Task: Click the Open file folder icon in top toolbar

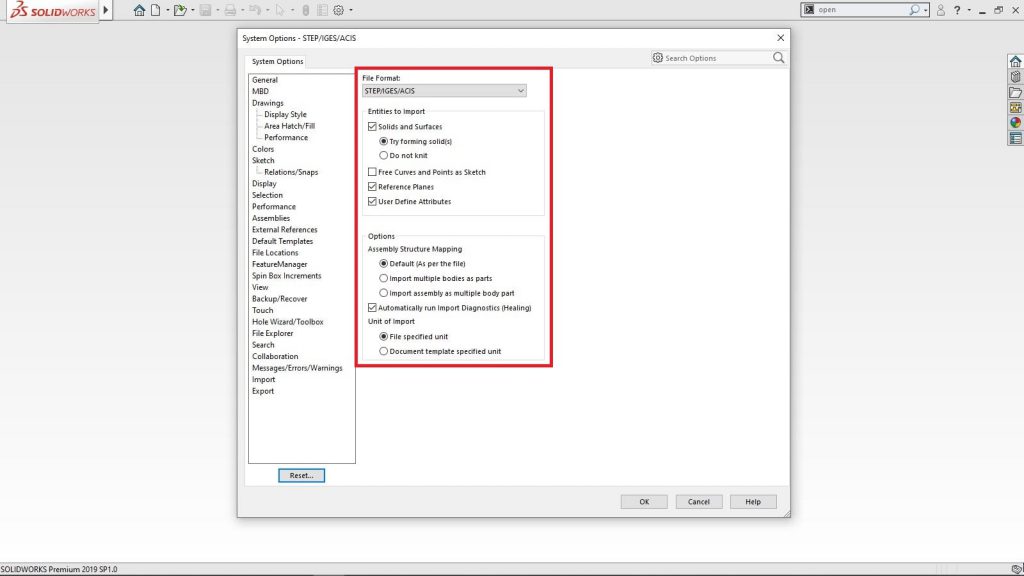Action: coord(180,10)
